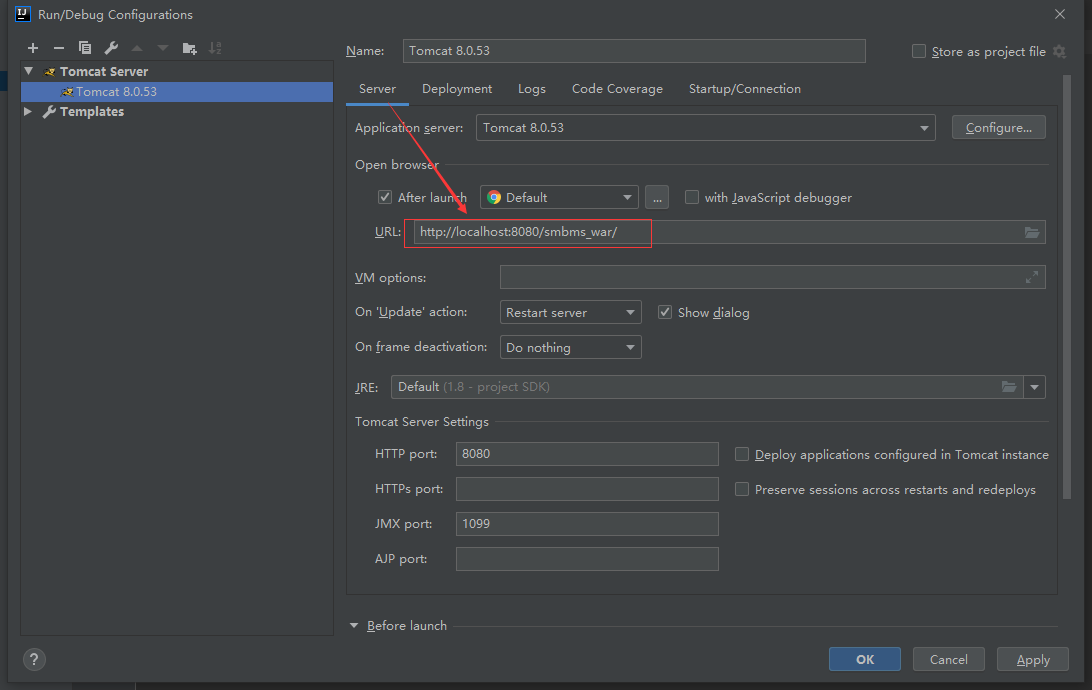Switch to the Startup/Connection tab
This screenshot has height=690, width=1092.
(x=744, y=89)
